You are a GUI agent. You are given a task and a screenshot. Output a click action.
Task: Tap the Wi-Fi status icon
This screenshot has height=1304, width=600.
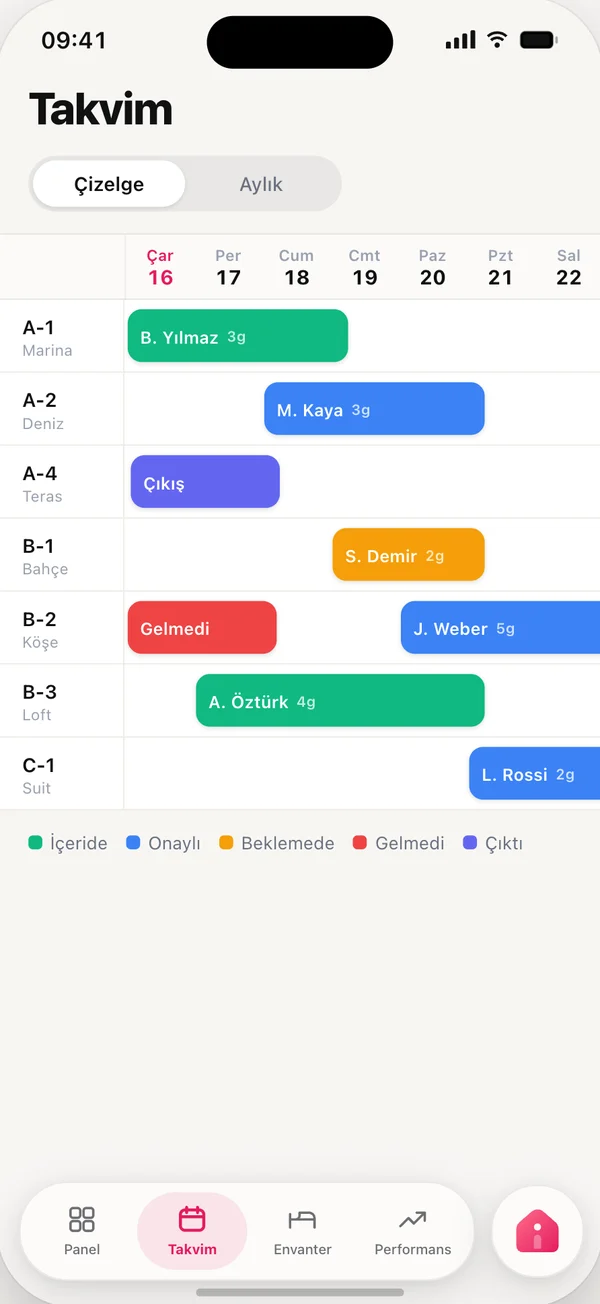point(497,40)
